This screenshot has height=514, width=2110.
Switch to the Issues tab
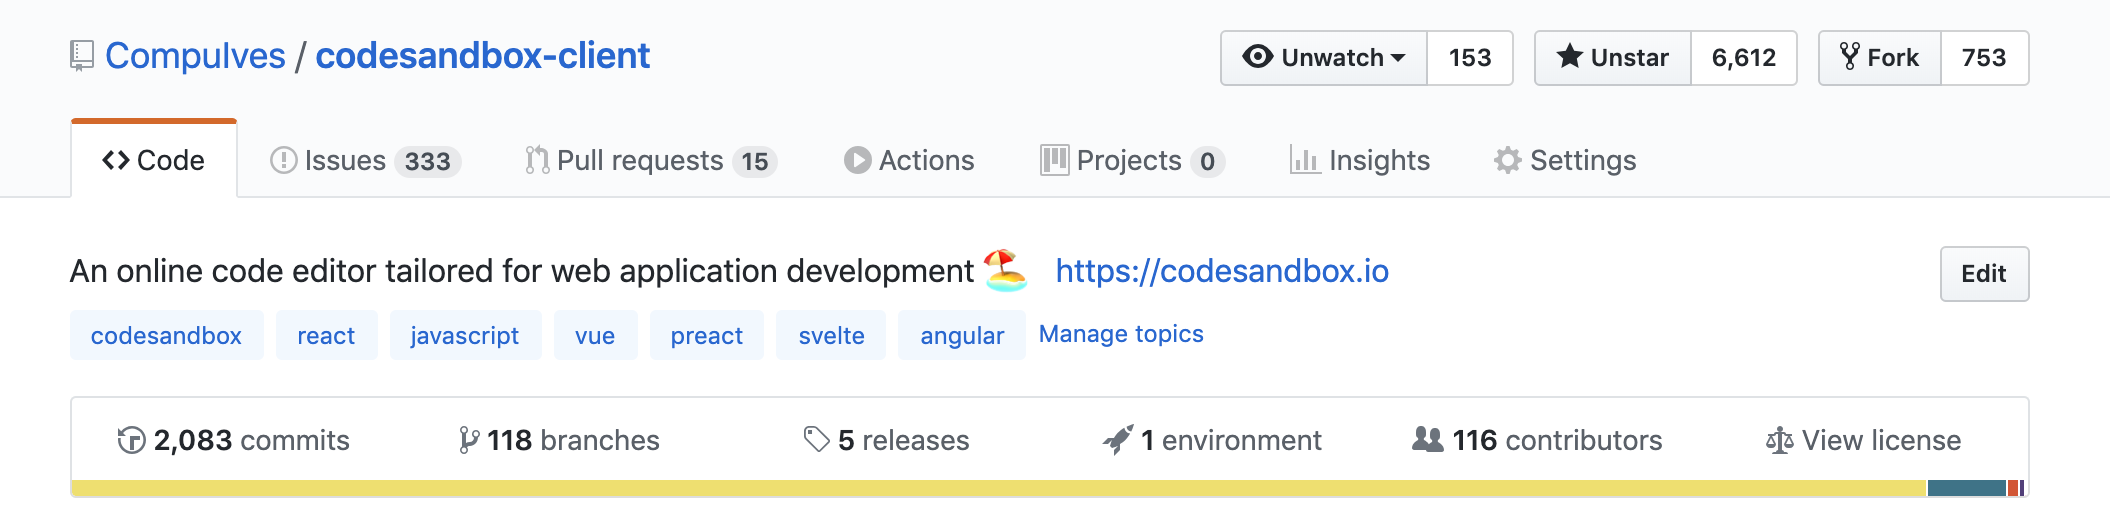pos(365,160)
